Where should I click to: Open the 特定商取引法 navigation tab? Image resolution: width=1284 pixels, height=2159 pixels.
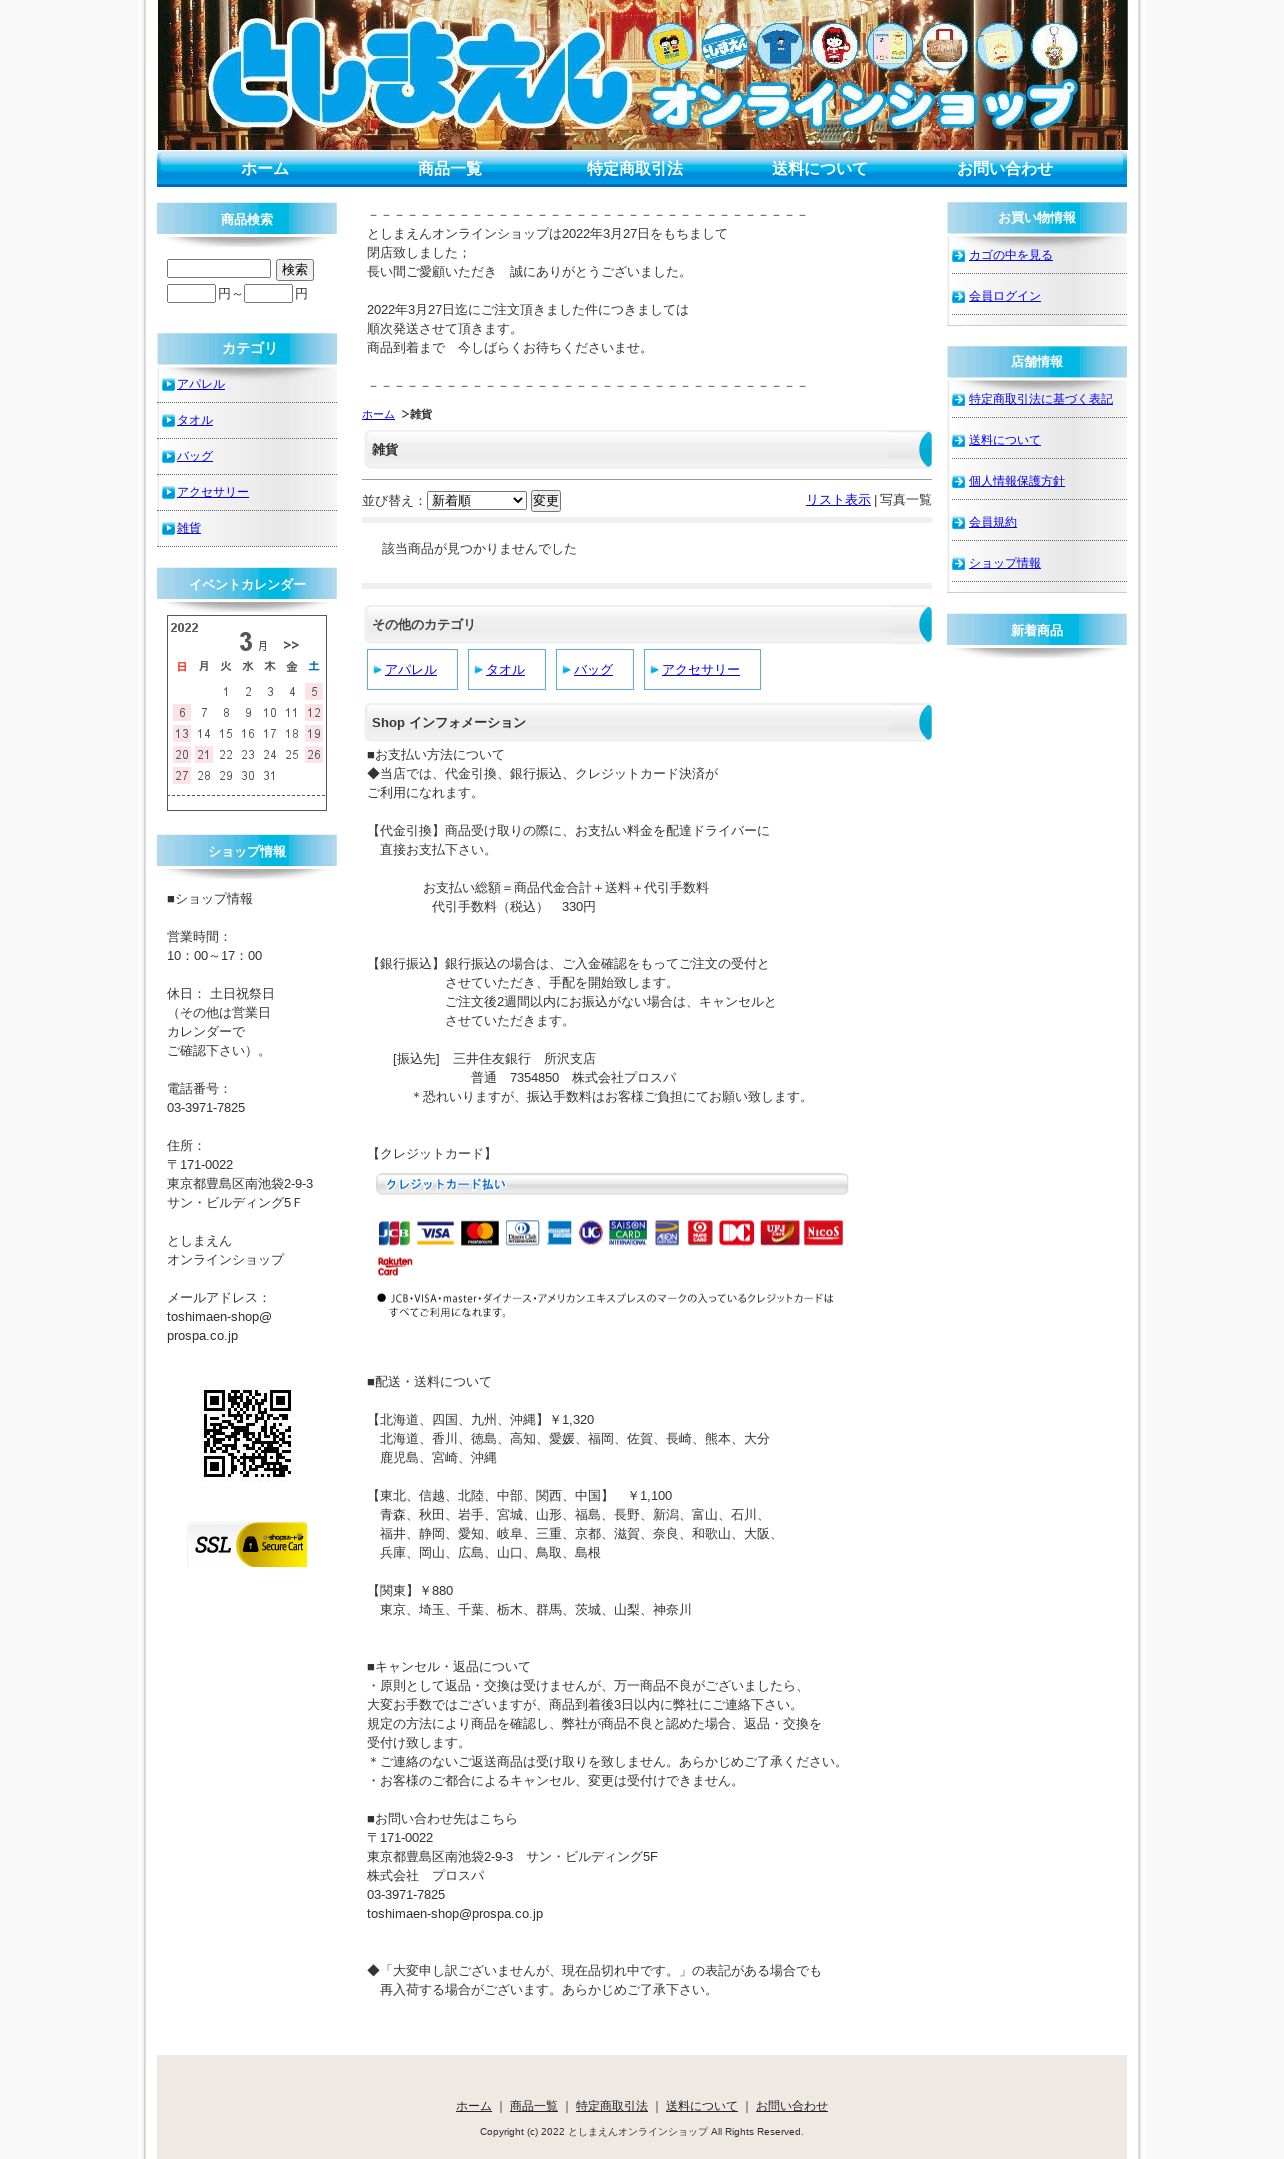pos(635,169)
